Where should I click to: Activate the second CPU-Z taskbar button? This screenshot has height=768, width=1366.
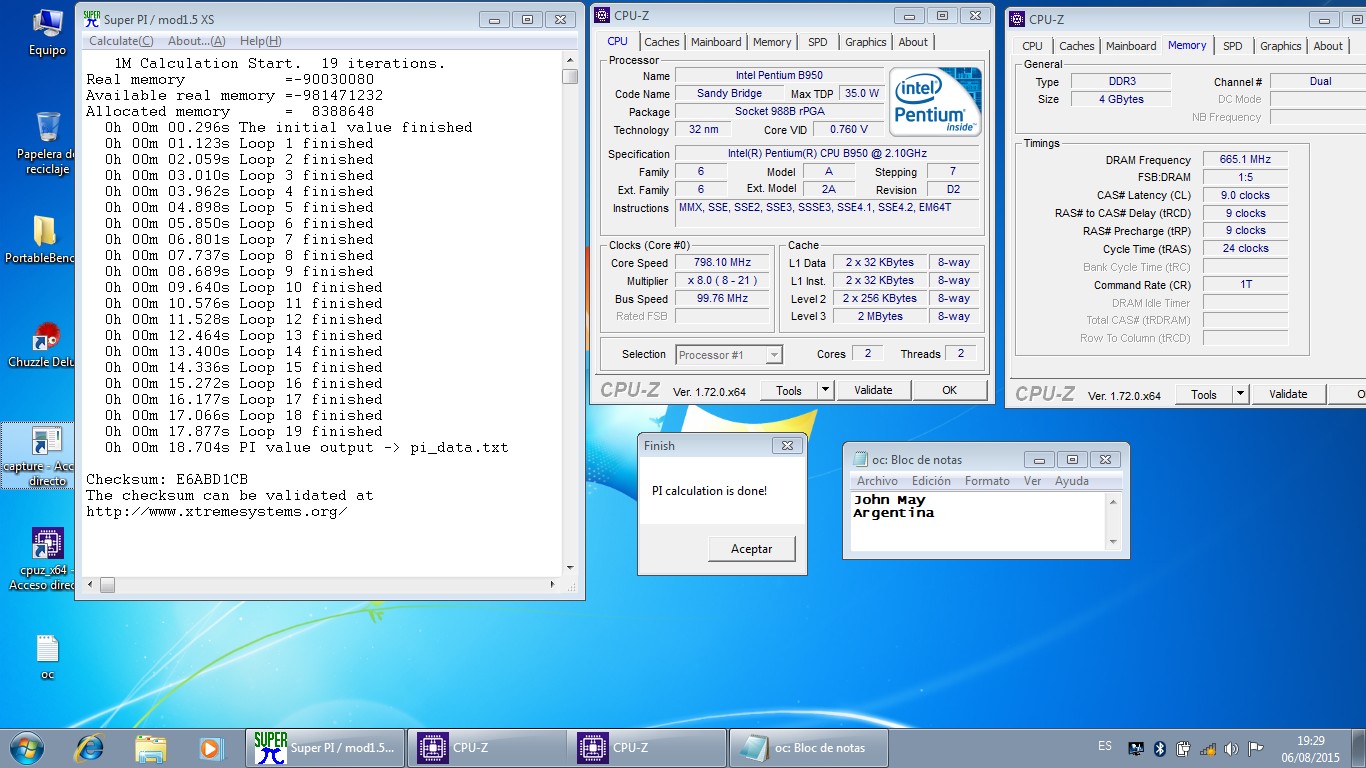(x=646, y=747)
